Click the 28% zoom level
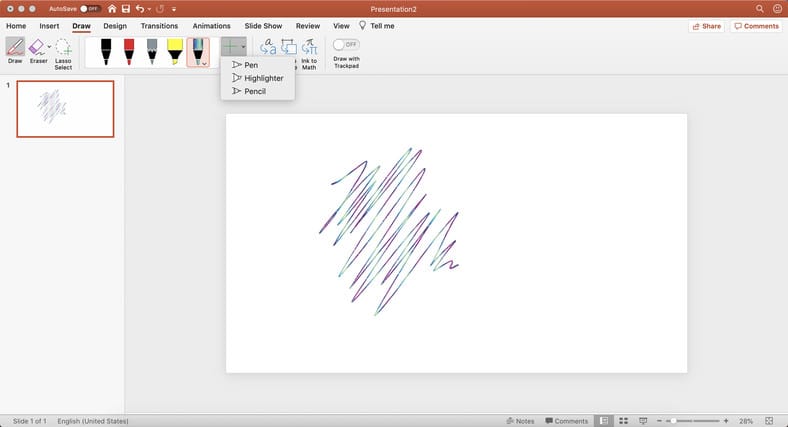 pyautogui.click(x=746, y=421)
